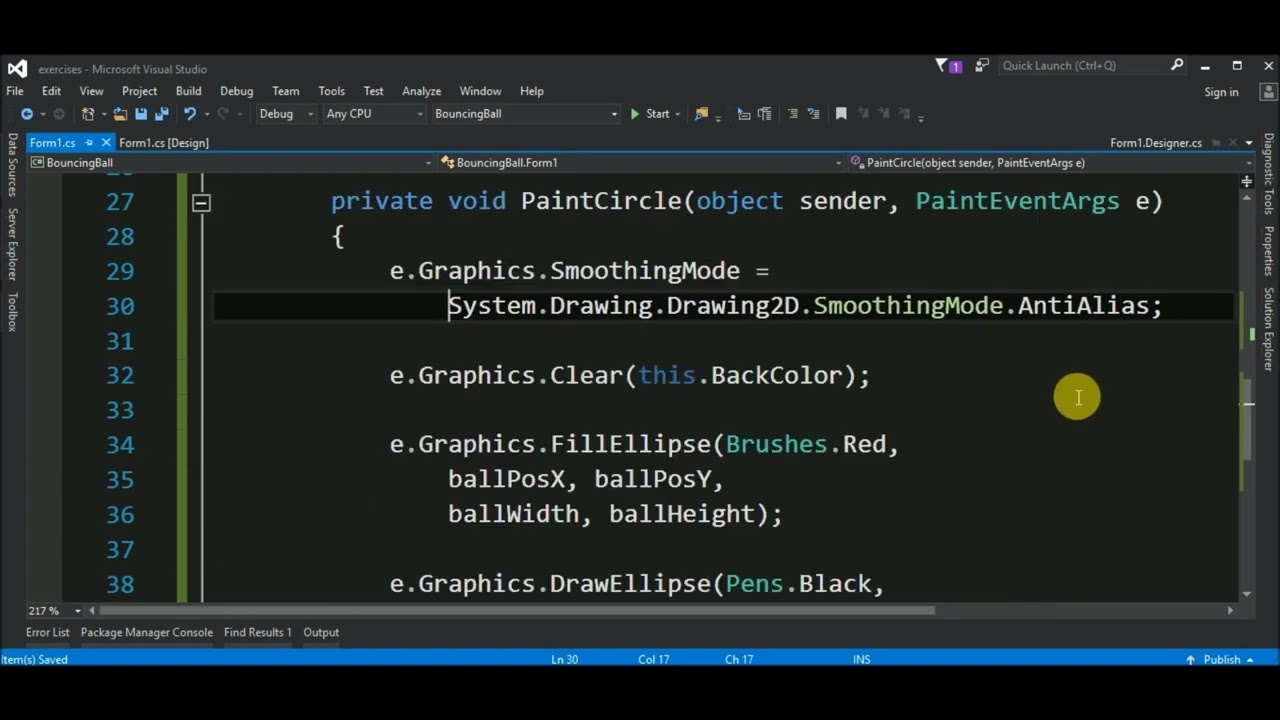Open the Package Manager Console tab
This screenshot has height=720, width=1280.
point(146,632)
